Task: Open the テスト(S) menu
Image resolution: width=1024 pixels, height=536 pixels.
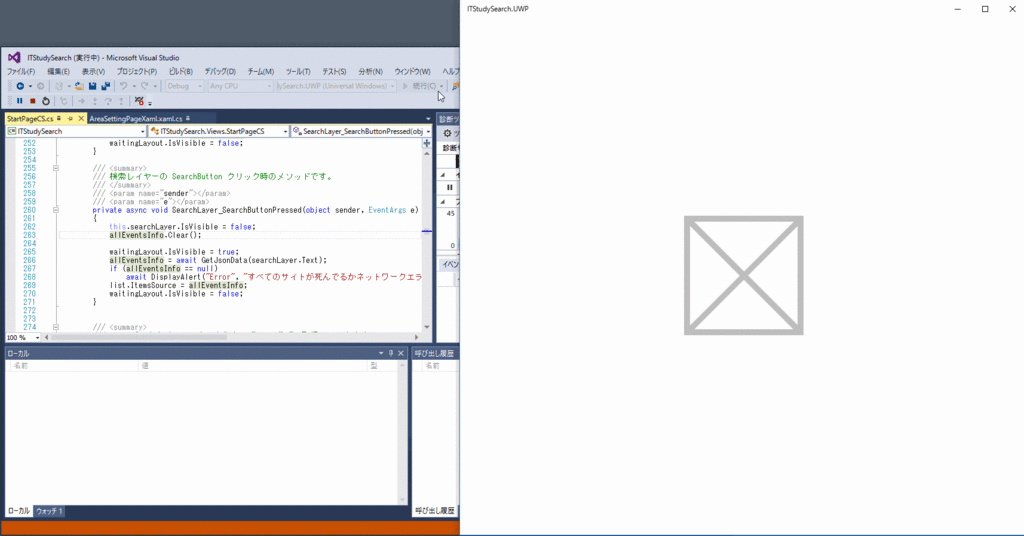Action: tap(334, 71)
